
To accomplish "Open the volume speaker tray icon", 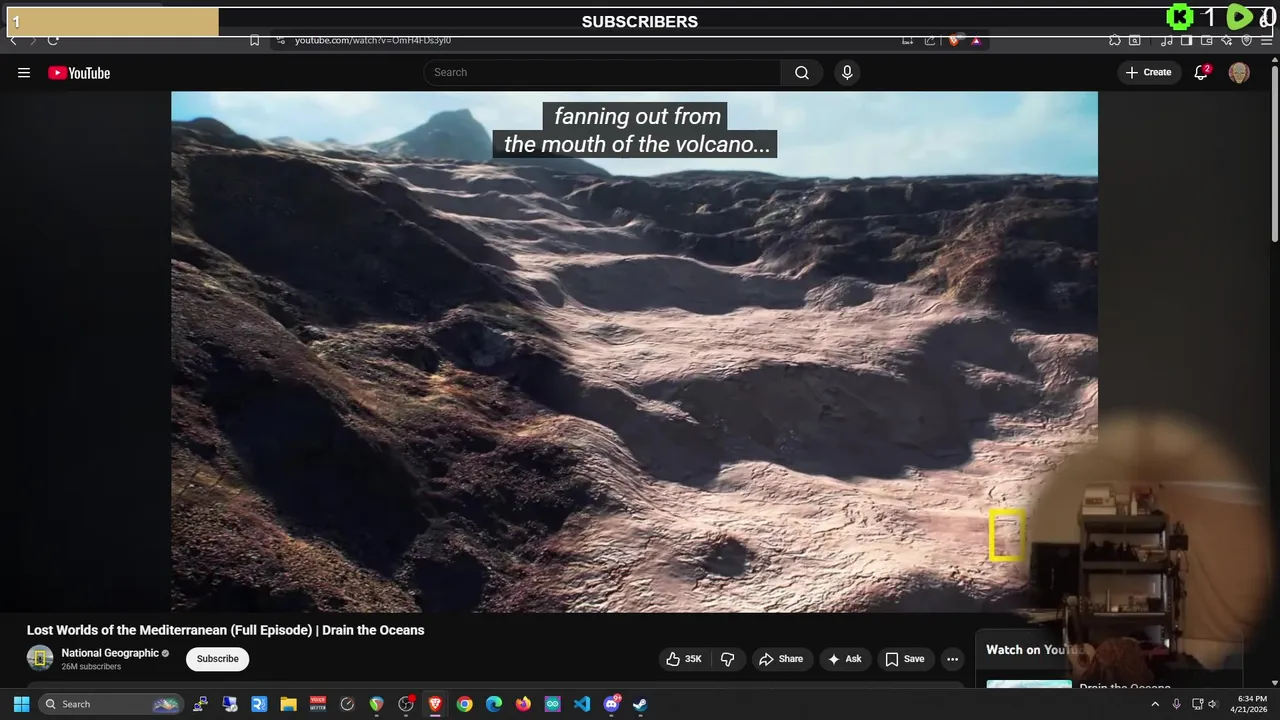I will pyautogui.click(x=1213, y=704).
